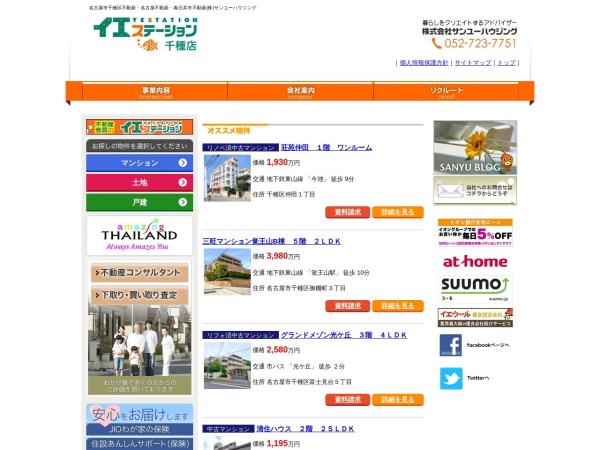This screenshot has width=600, height=450.
Task: Click the arrow on マンション button
Action: [x=183, y=163]
